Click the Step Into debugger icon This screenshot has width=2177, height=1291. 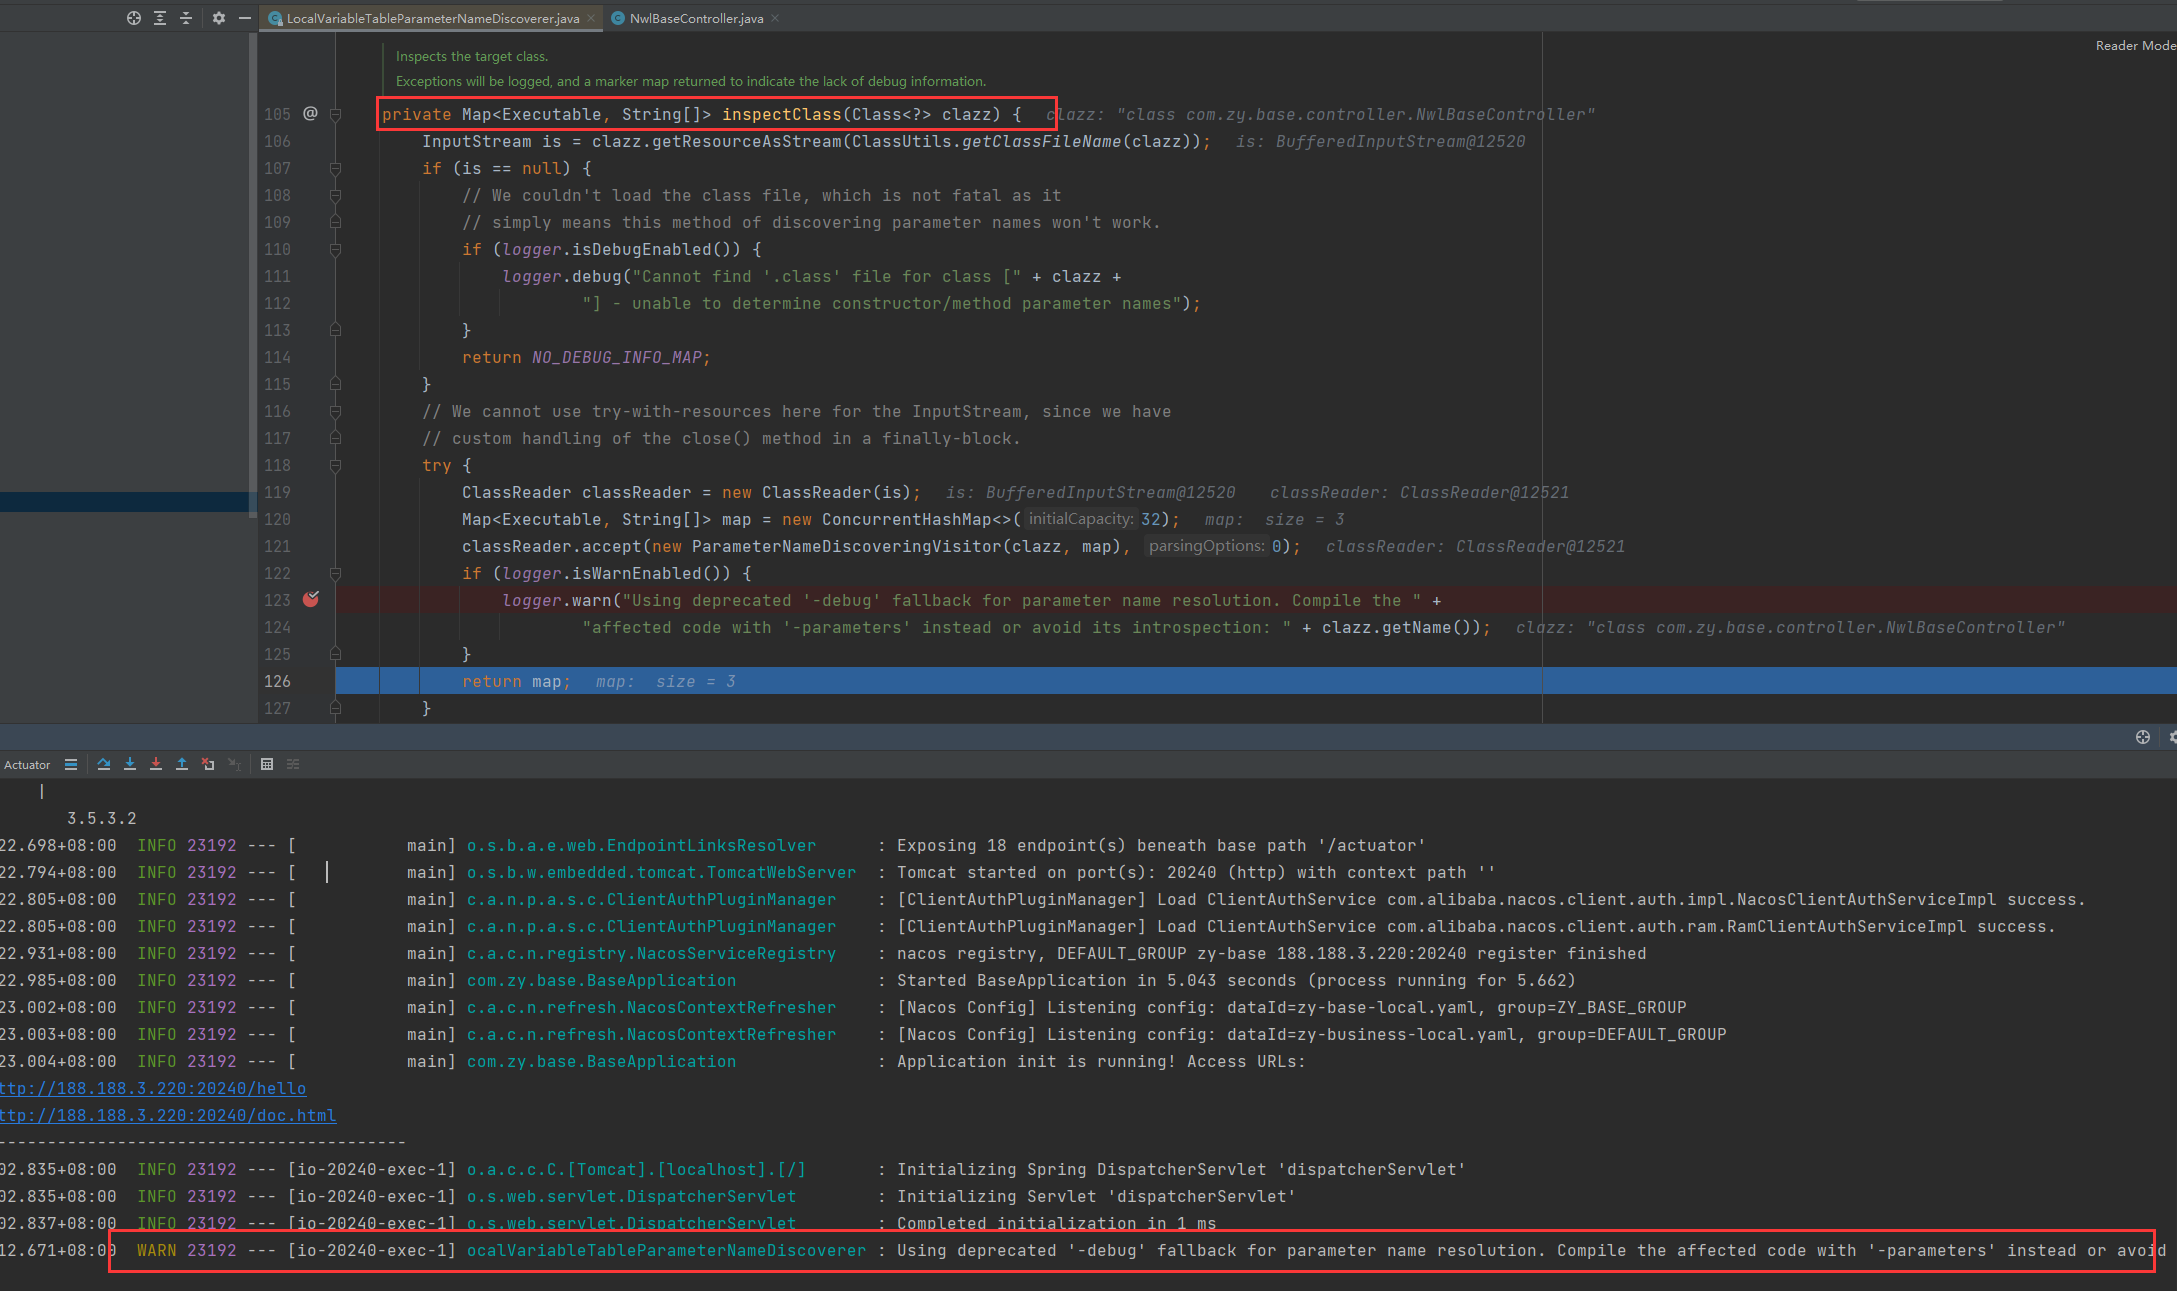pyautogui.click(x=130, y=764)
